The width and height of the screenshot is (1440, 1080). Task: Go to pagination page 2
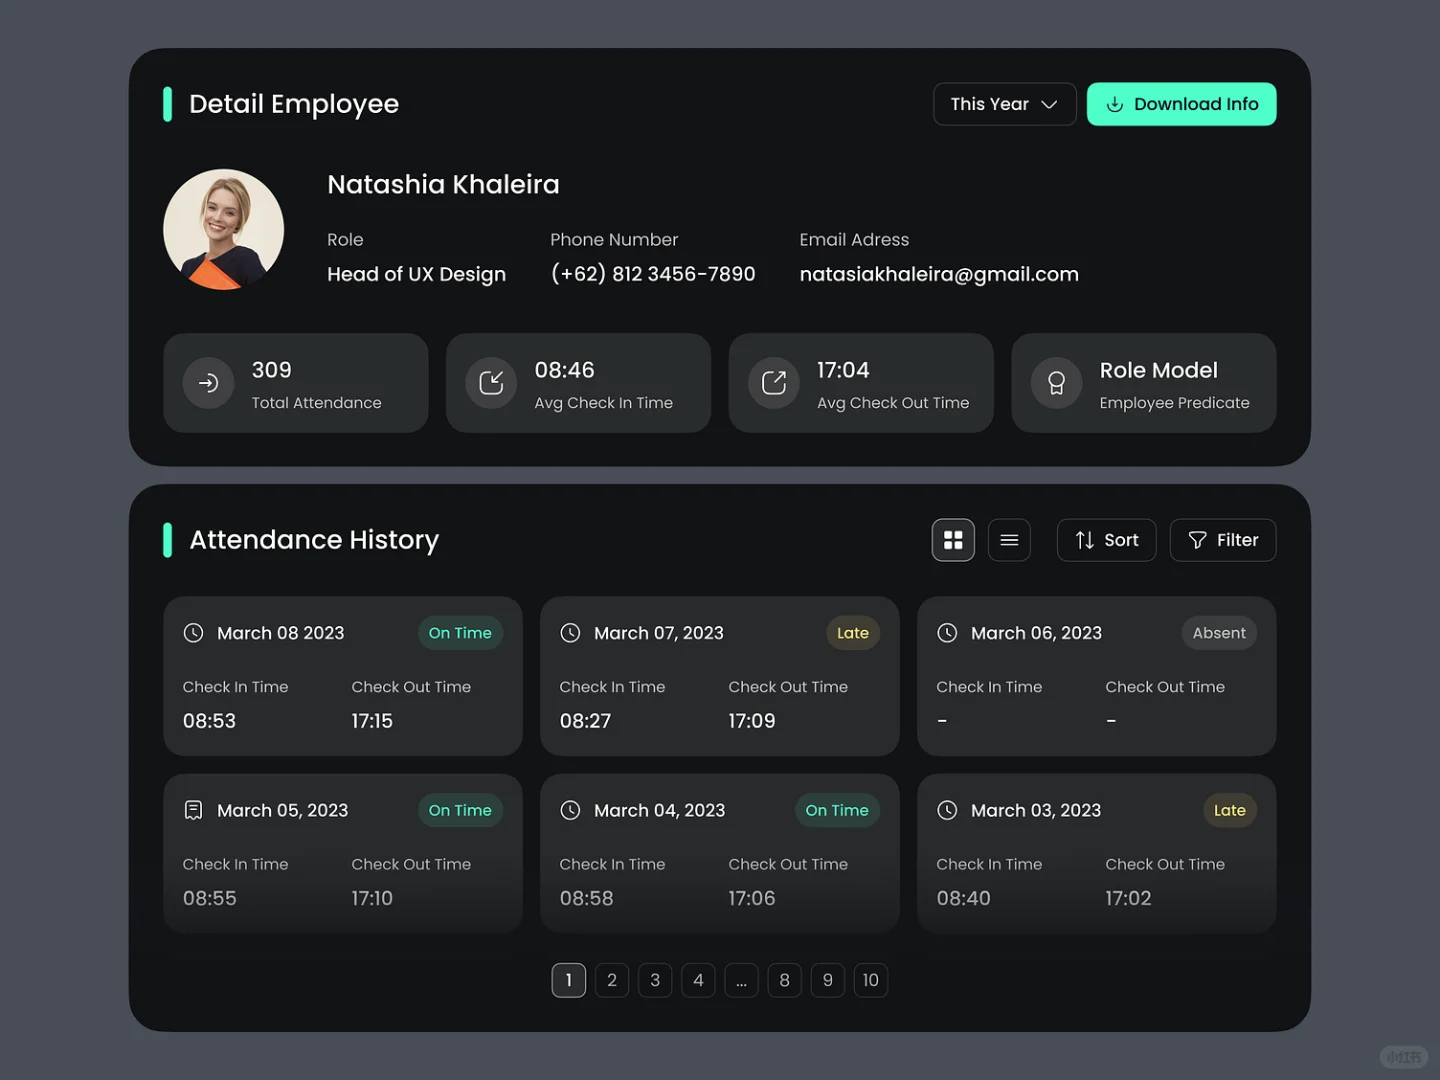pos(612,980)
